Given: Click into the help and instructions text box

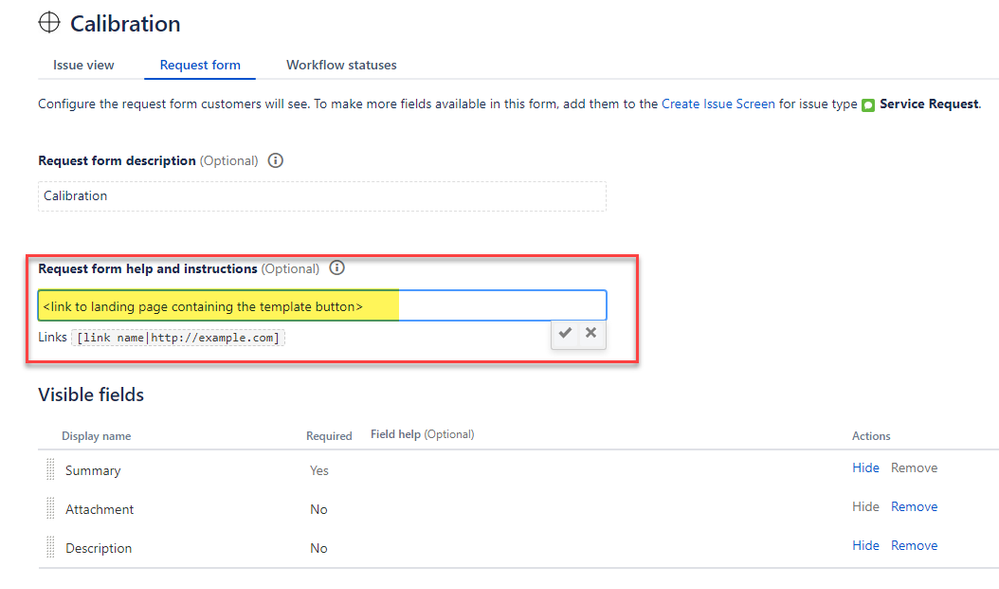Looking at the screenshot, I should click(500, 306).
